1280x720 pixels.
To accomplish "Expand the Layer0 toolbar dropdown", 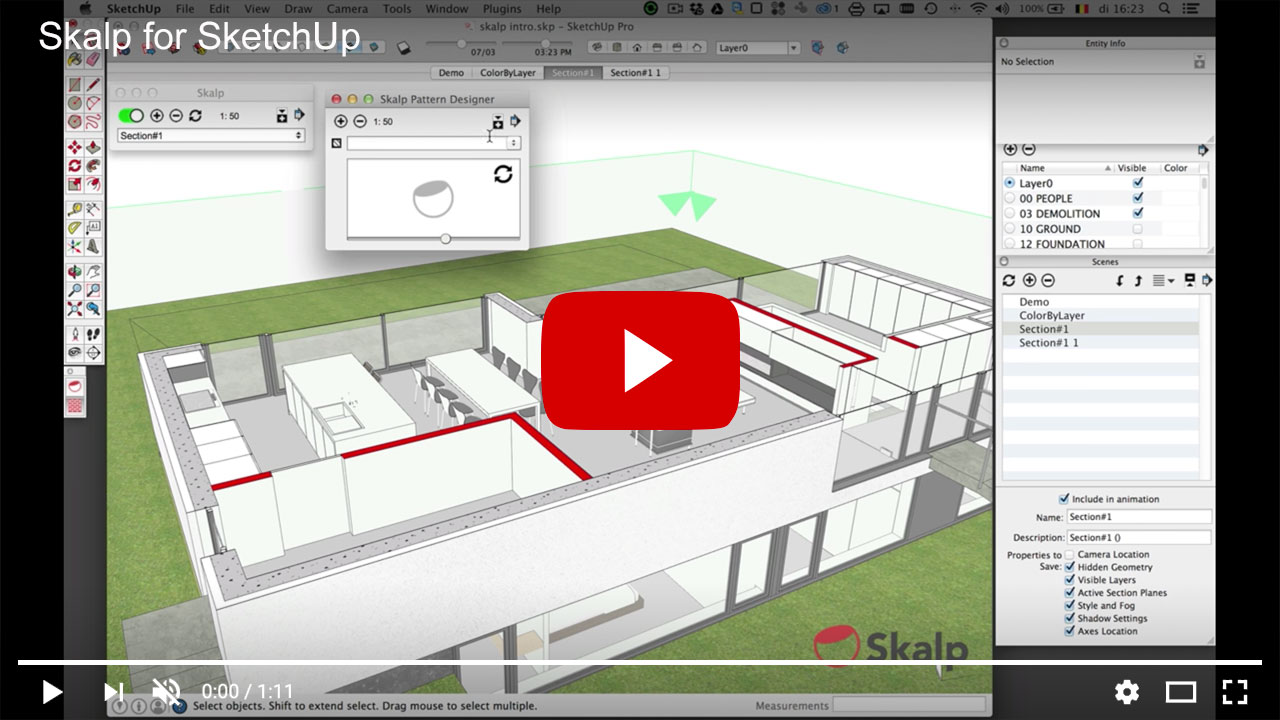I will click(794, 48).
